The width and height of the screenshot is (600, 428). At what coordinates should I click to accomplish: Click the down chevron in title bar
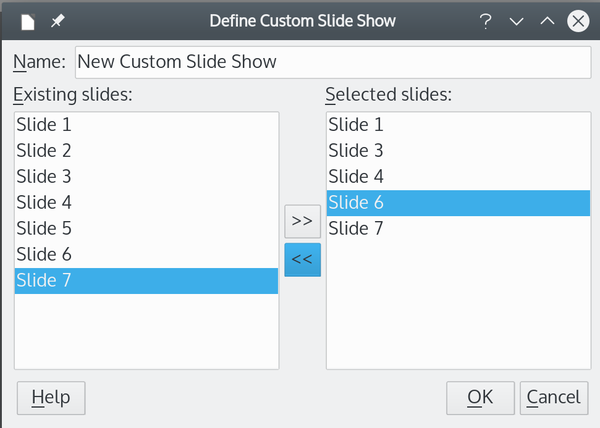[x=516, y=21]
